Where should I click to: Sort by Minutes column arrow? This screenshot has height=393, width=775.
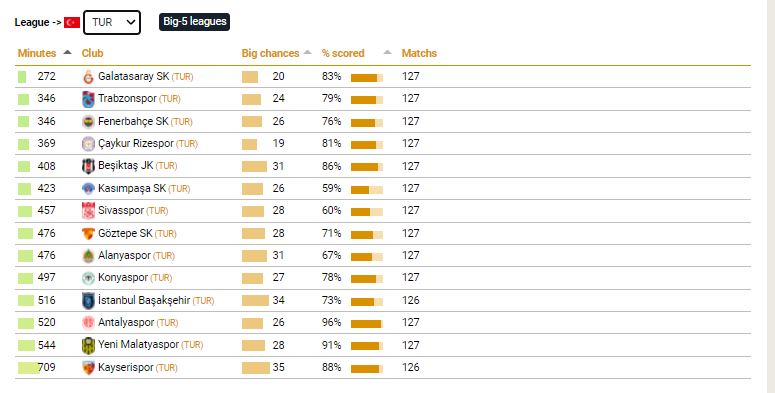[x=68, y=52]
